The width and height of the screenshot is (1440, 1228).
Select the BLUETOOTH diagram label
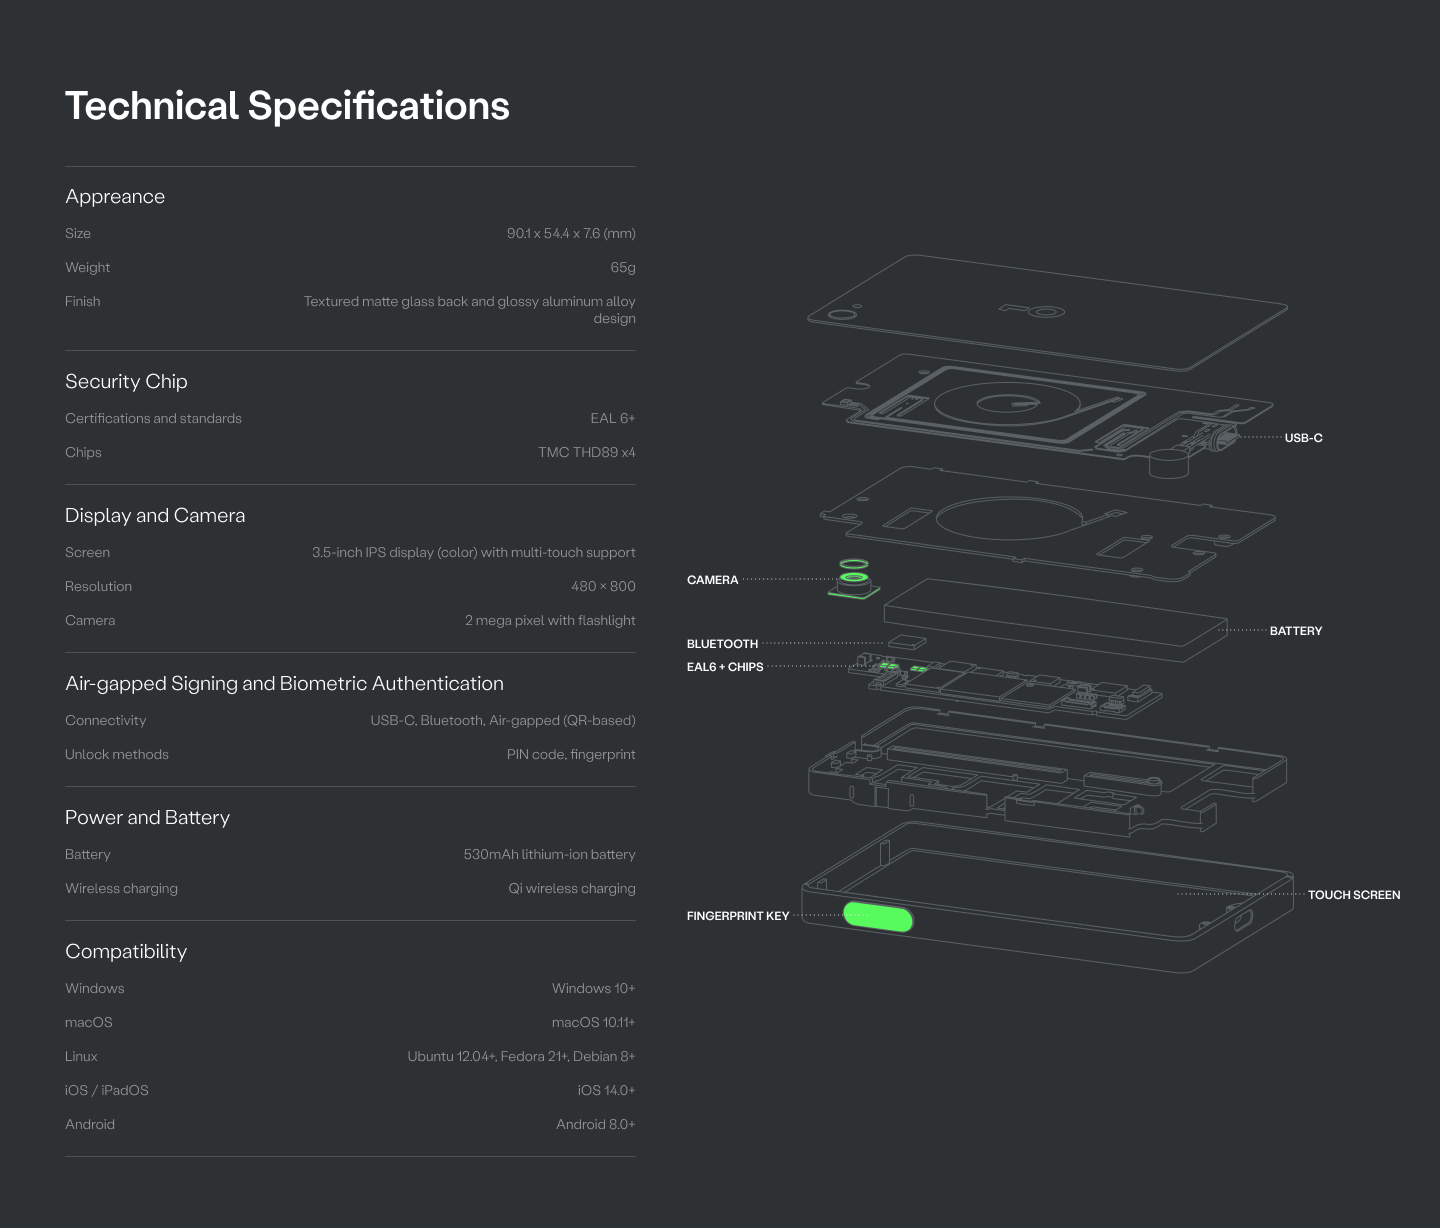pos(722,644)
